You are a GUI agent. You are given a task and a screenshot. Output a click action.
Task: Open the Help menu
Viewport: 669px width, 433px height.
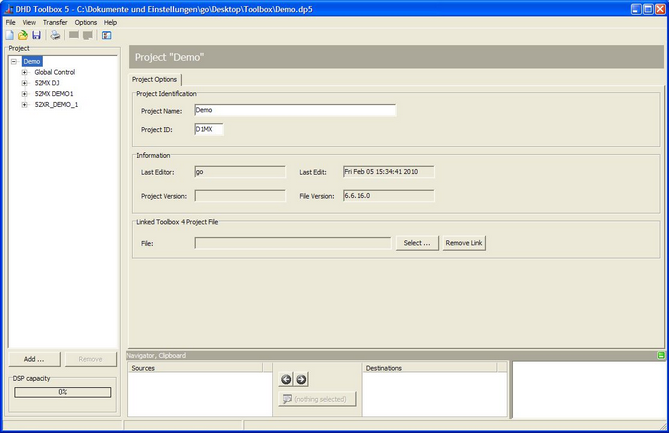tap(111, 22)
